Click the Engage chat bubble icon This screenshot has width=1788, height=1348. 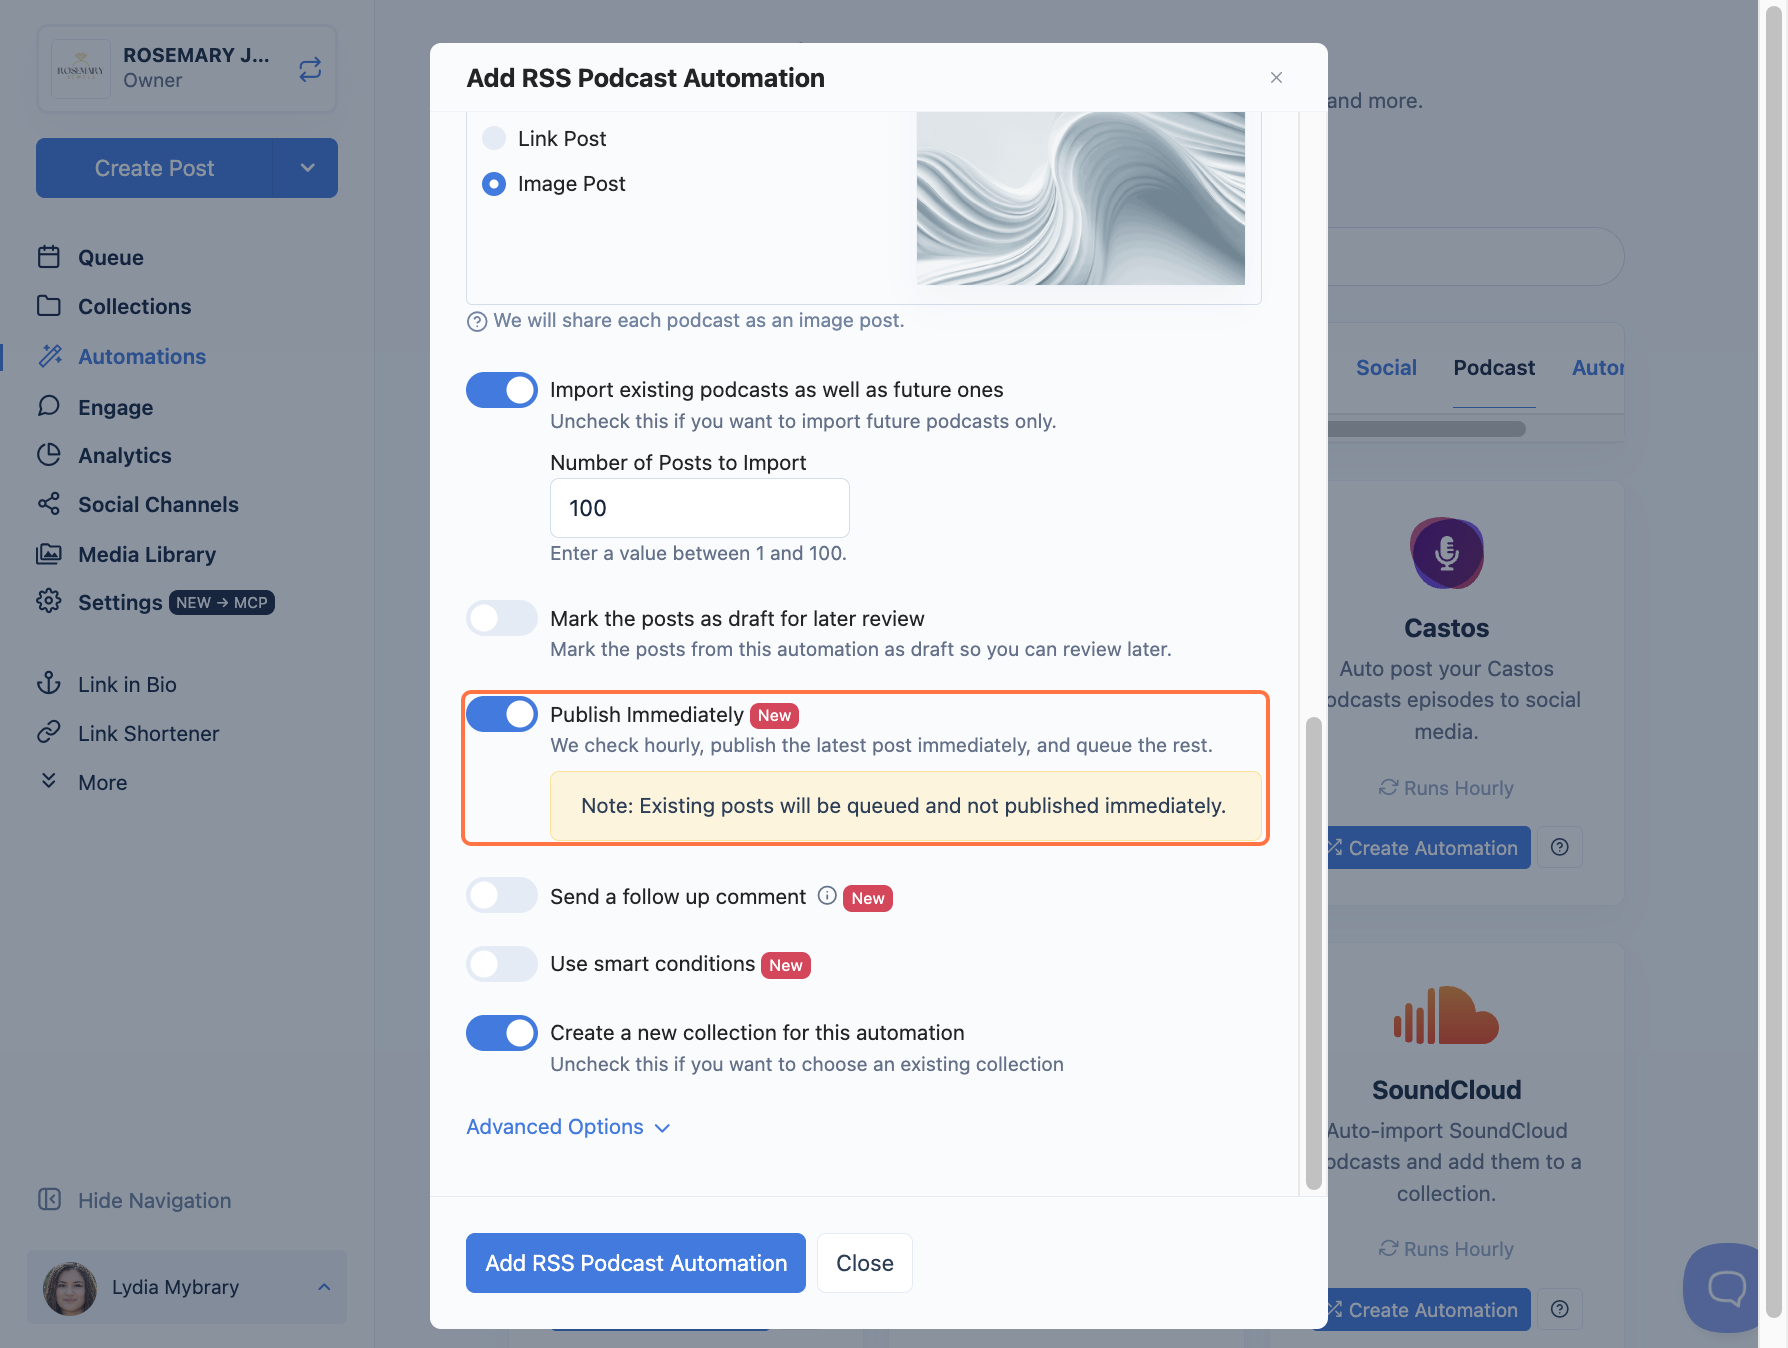pyautogui.click(x=49, y=406)
